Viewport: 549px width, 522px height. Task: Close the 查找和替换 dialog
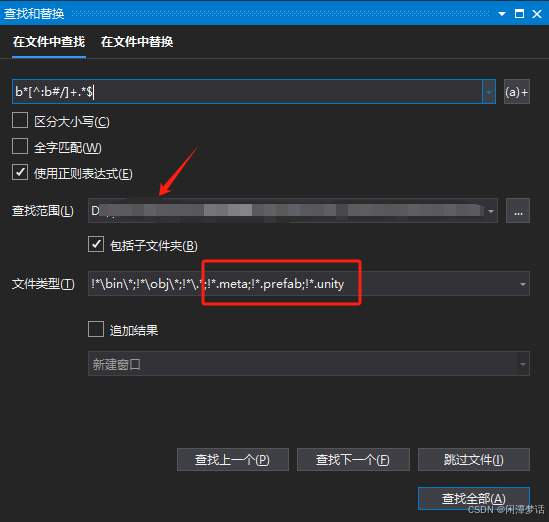pyautogui.click(x=537, y=14)
